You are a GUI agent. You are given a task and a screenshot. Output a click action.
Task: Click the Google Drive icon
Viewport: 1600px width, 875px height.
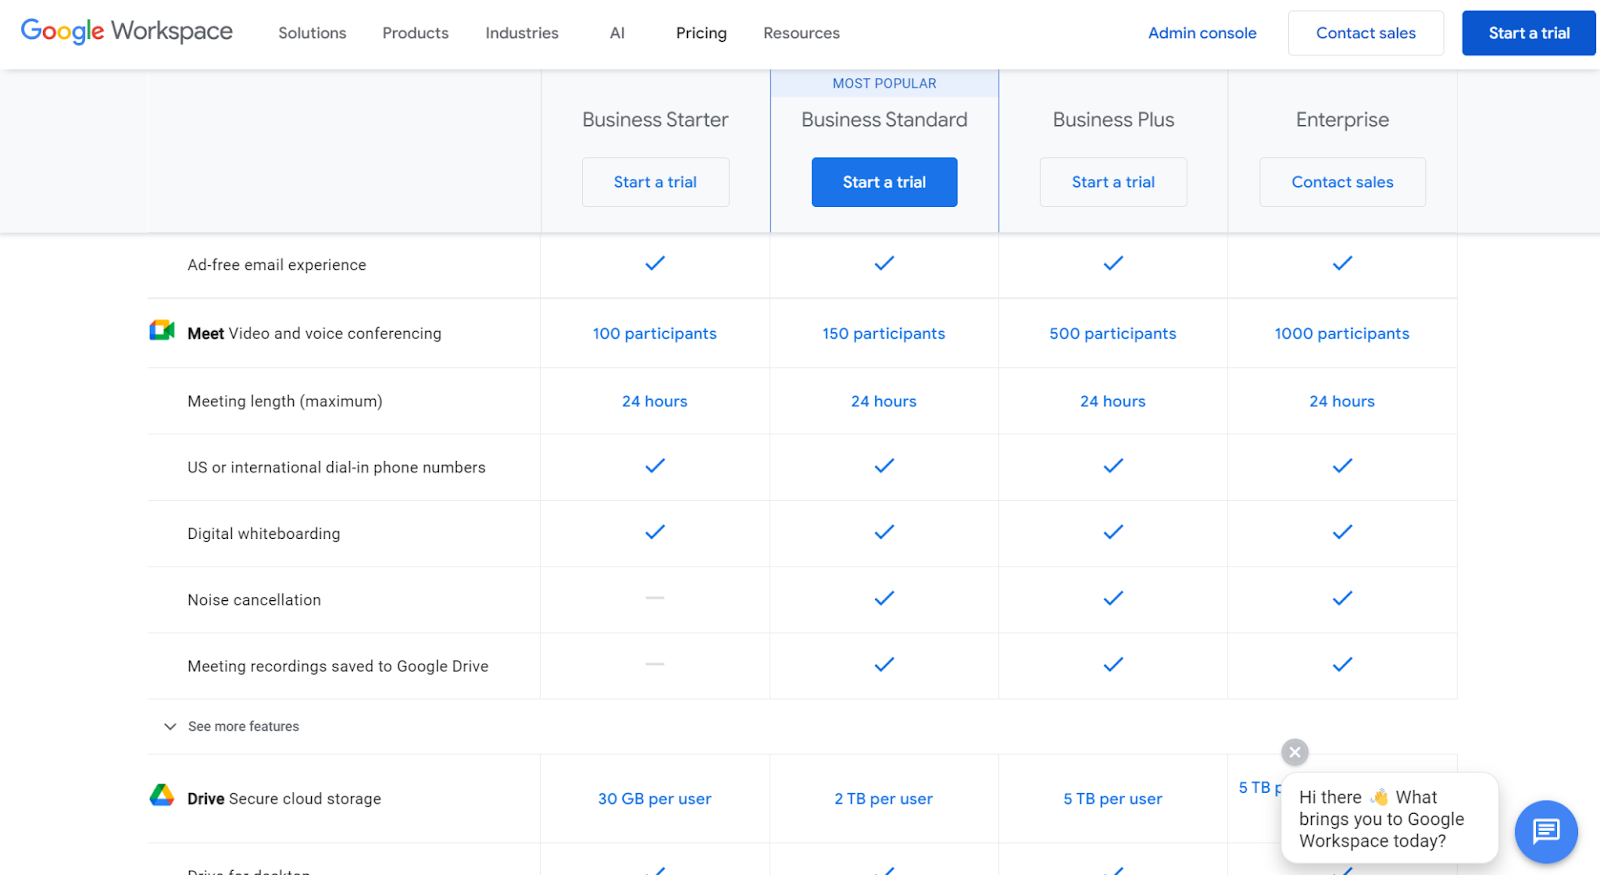pyautogui.click(x=162, y=796)
